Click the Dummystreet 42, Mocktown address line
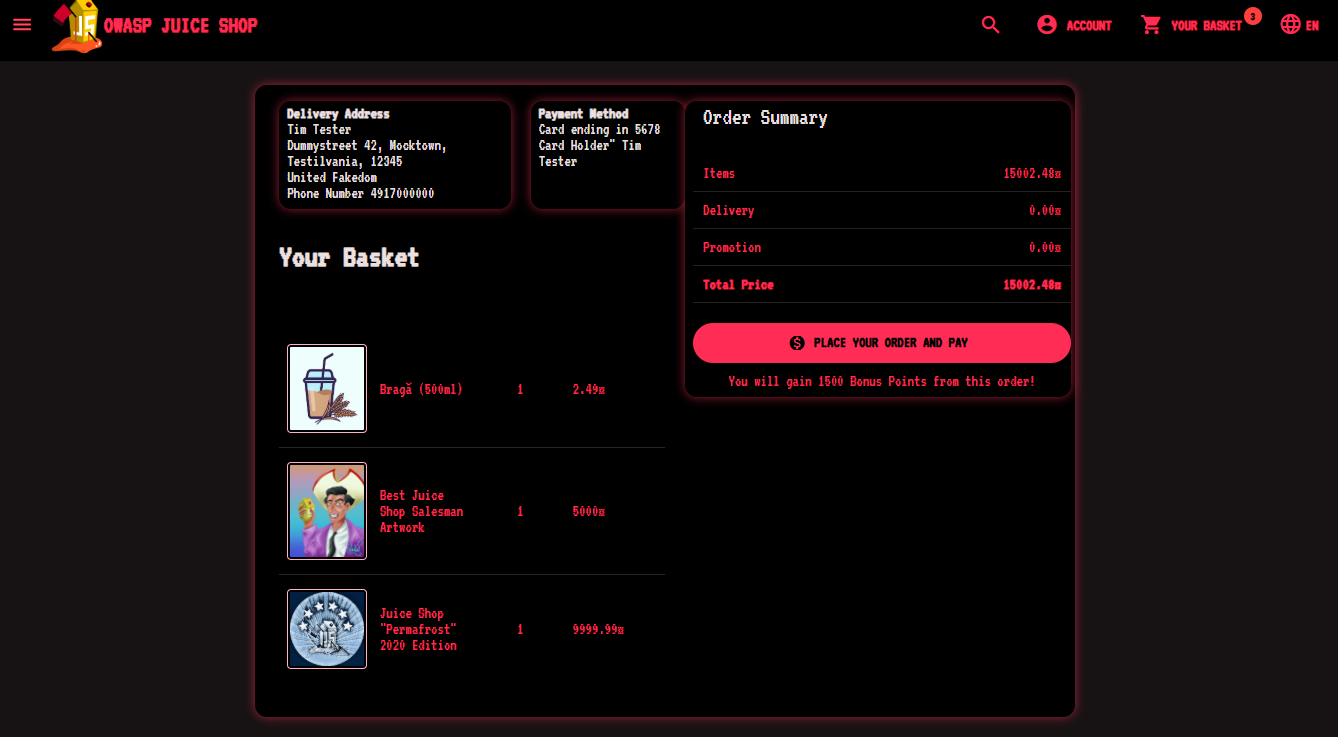1338x737 pixels. 367,145
